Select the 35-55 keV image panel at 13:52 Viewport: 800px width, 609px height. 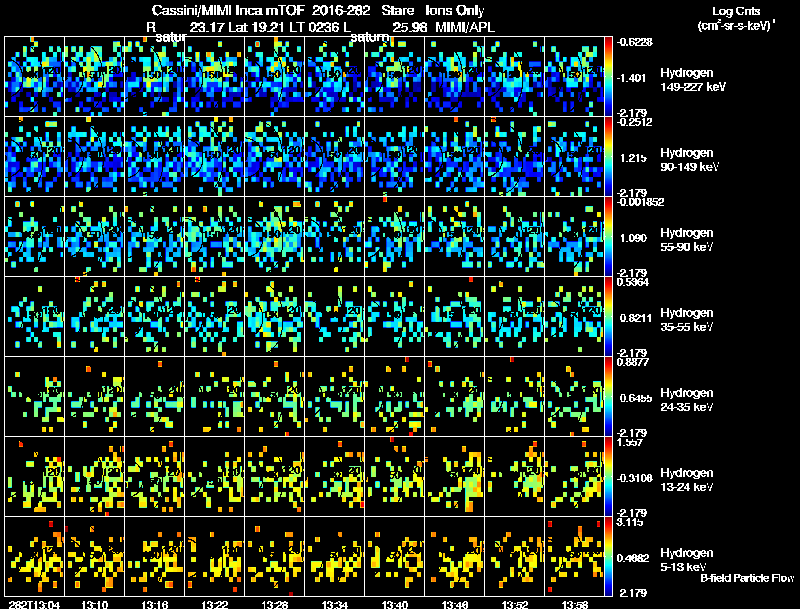pos(515,317)
